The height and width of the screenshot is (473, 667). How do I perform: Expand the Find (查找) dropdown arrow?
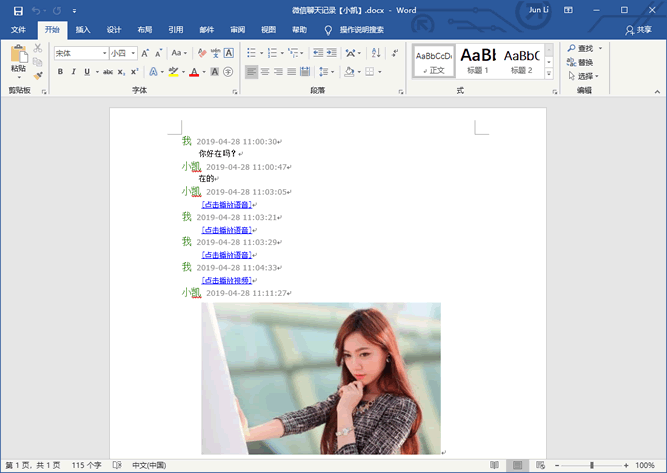(x=600, y=48)
